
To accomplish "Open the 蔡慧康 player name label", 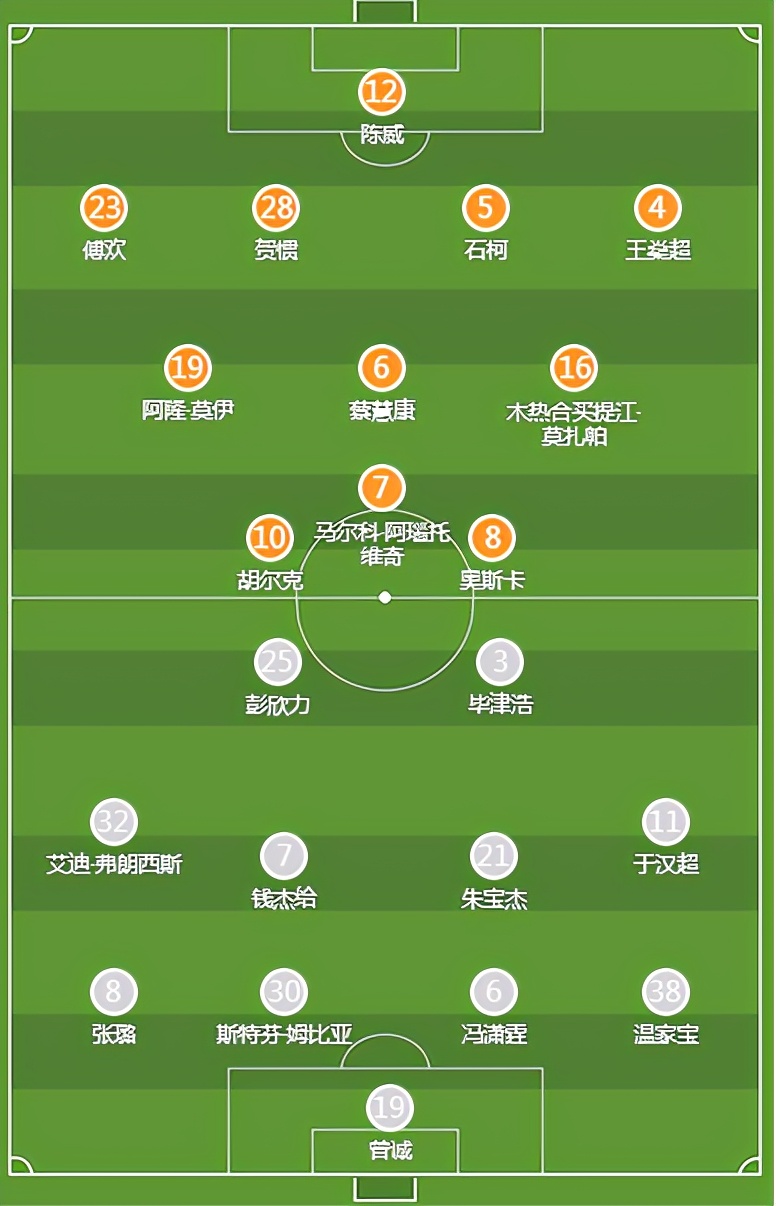I will (381, 411).
